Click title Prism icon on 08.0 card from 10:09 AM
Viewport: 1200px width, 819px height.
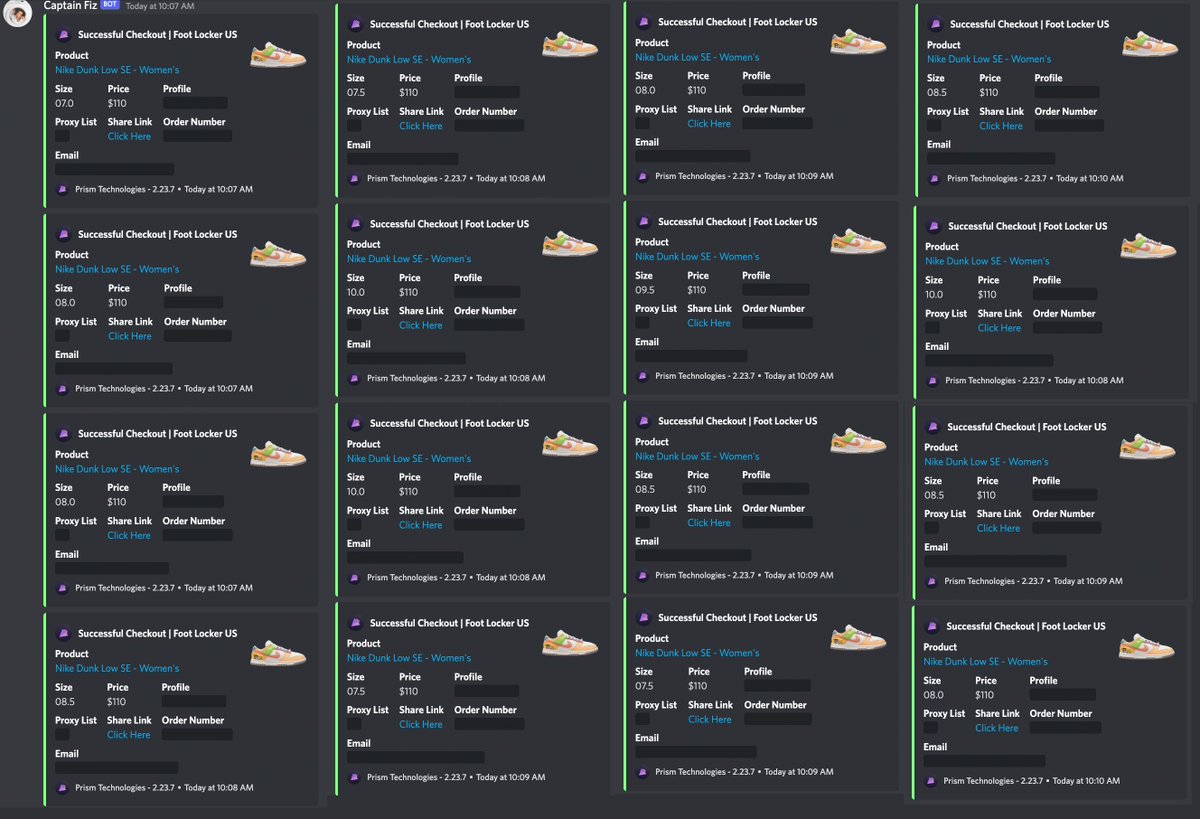645,22
